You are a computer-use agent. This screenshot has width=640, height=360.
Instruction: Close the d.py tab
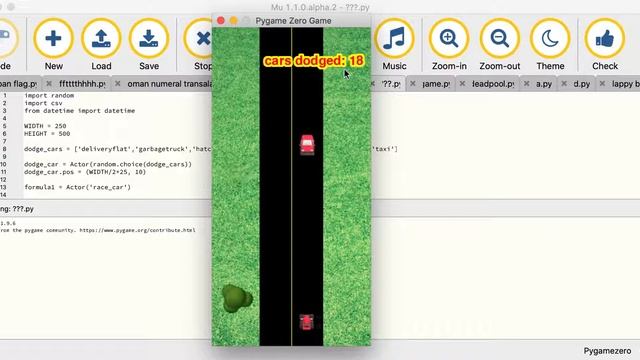tap(564, 83)
